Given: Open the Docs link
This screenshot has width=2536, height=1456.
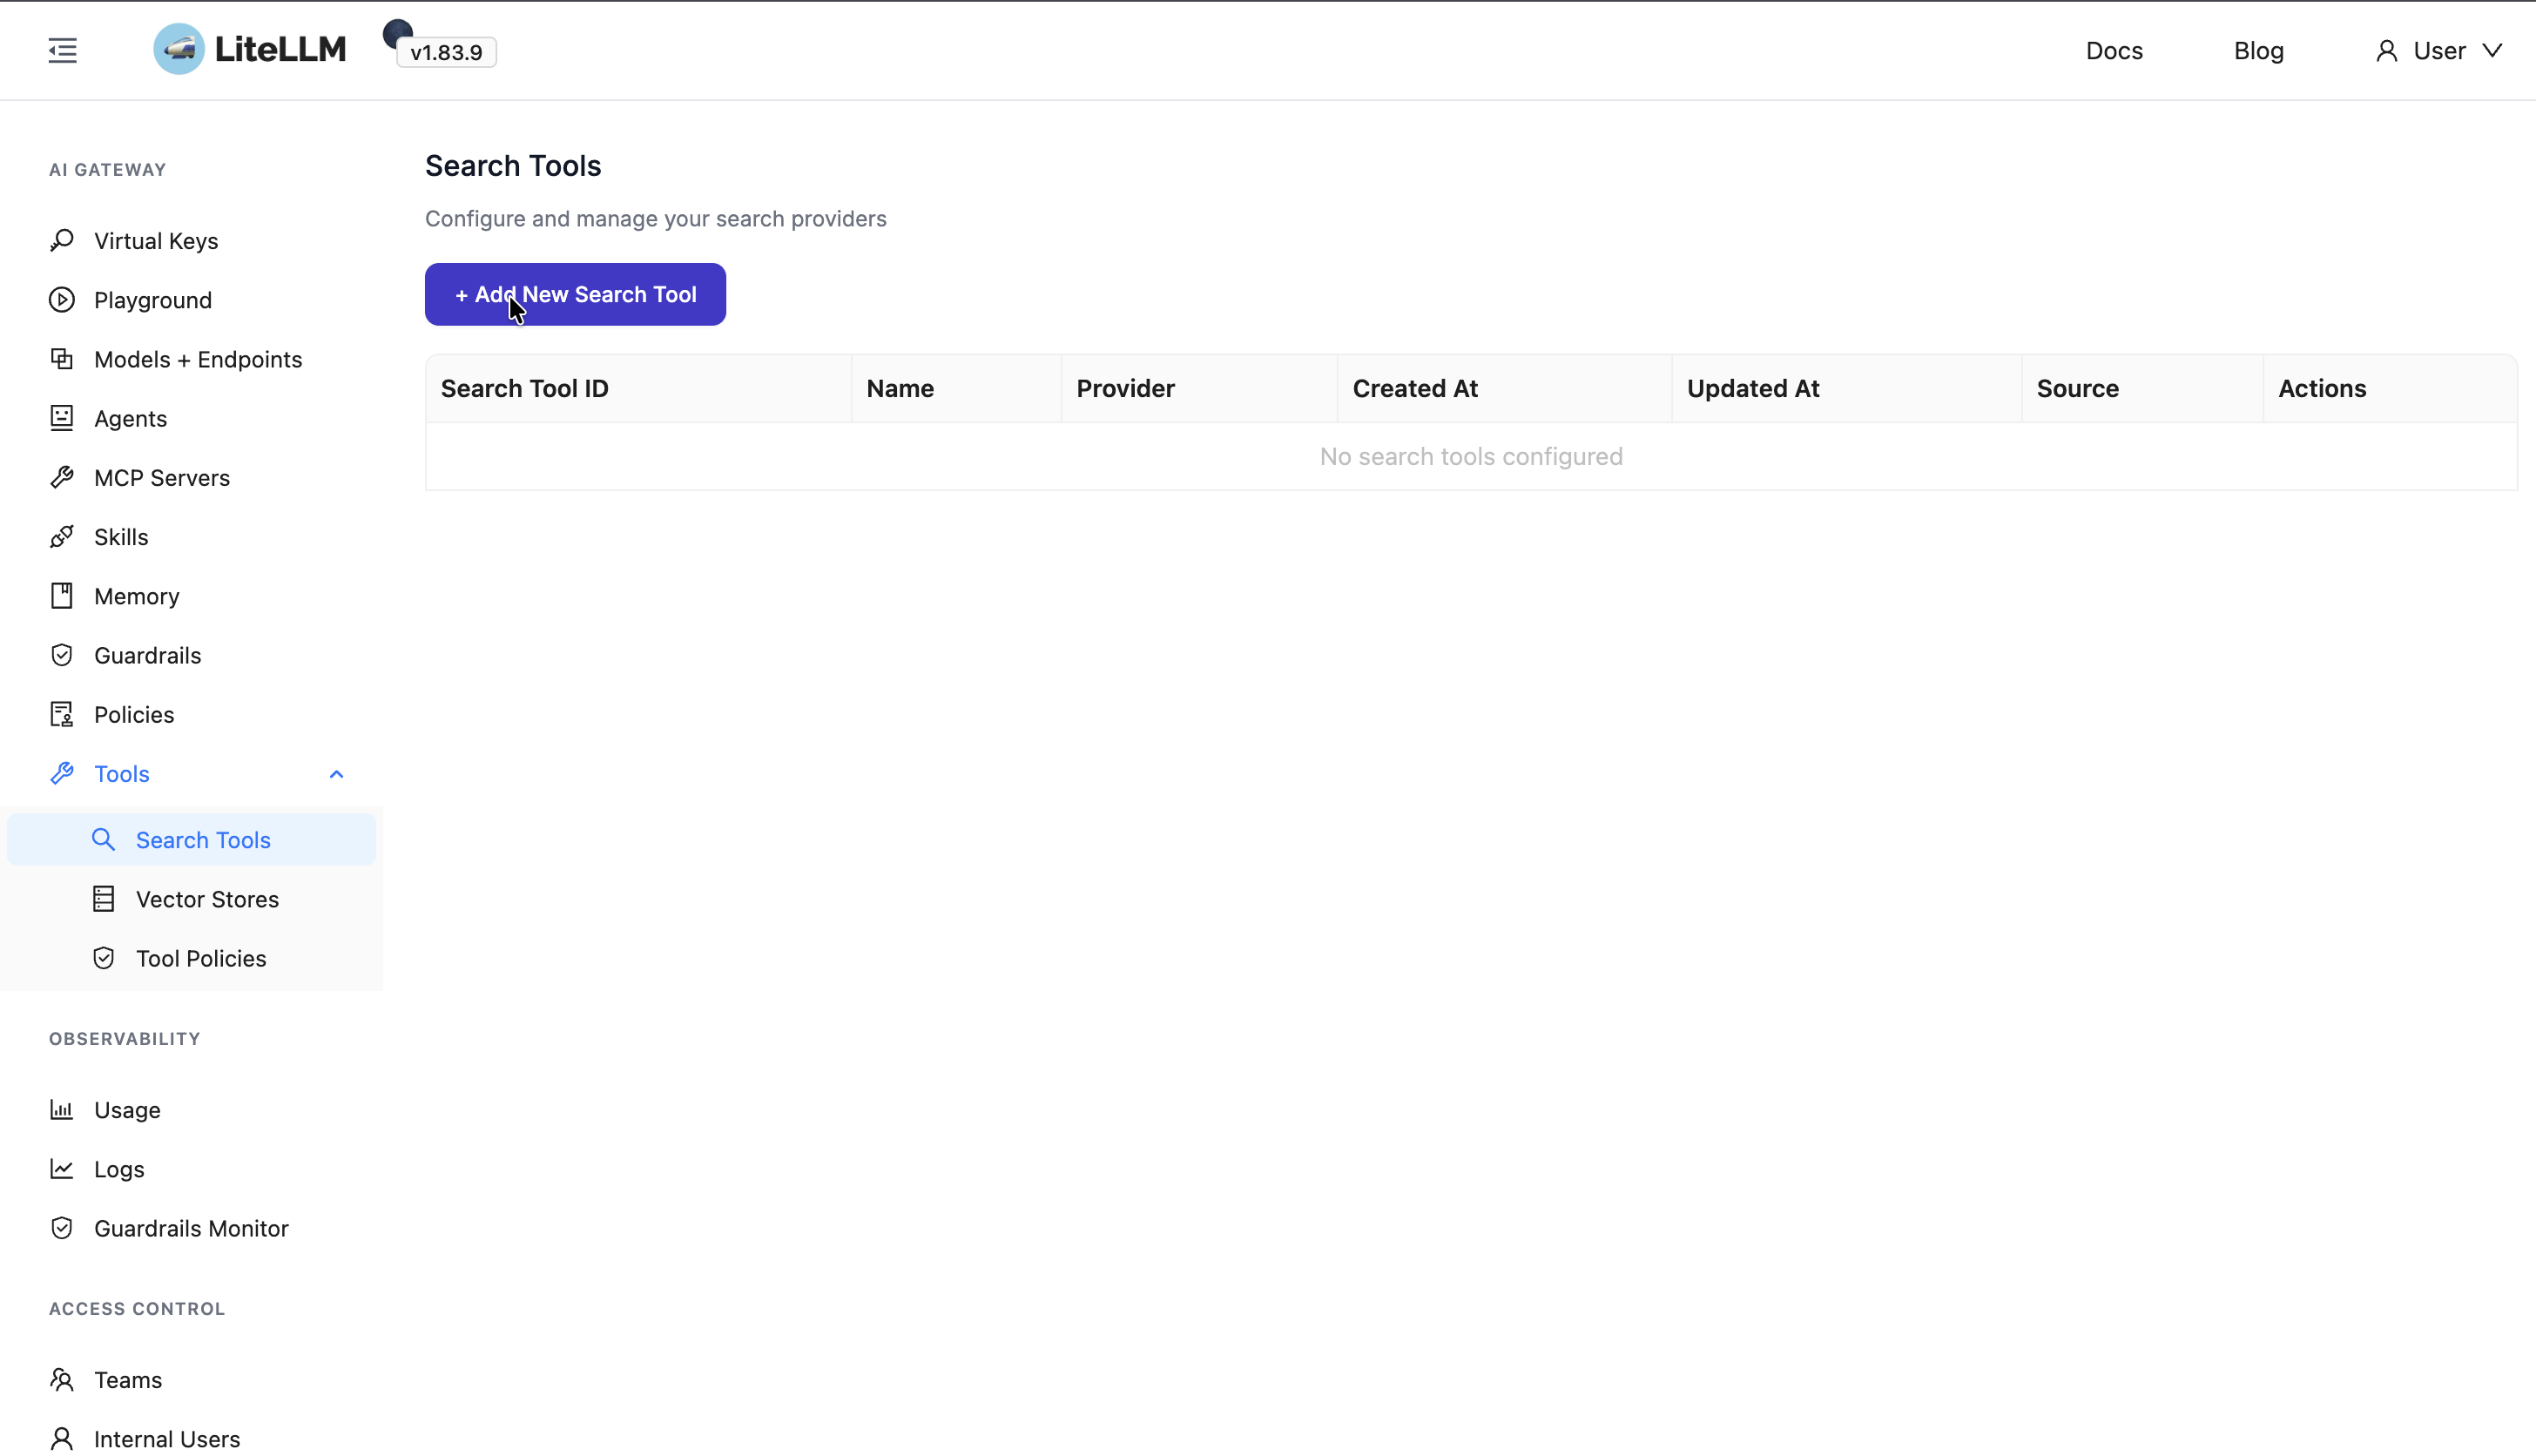Looking at the screenshot, I should (2113, 51).
